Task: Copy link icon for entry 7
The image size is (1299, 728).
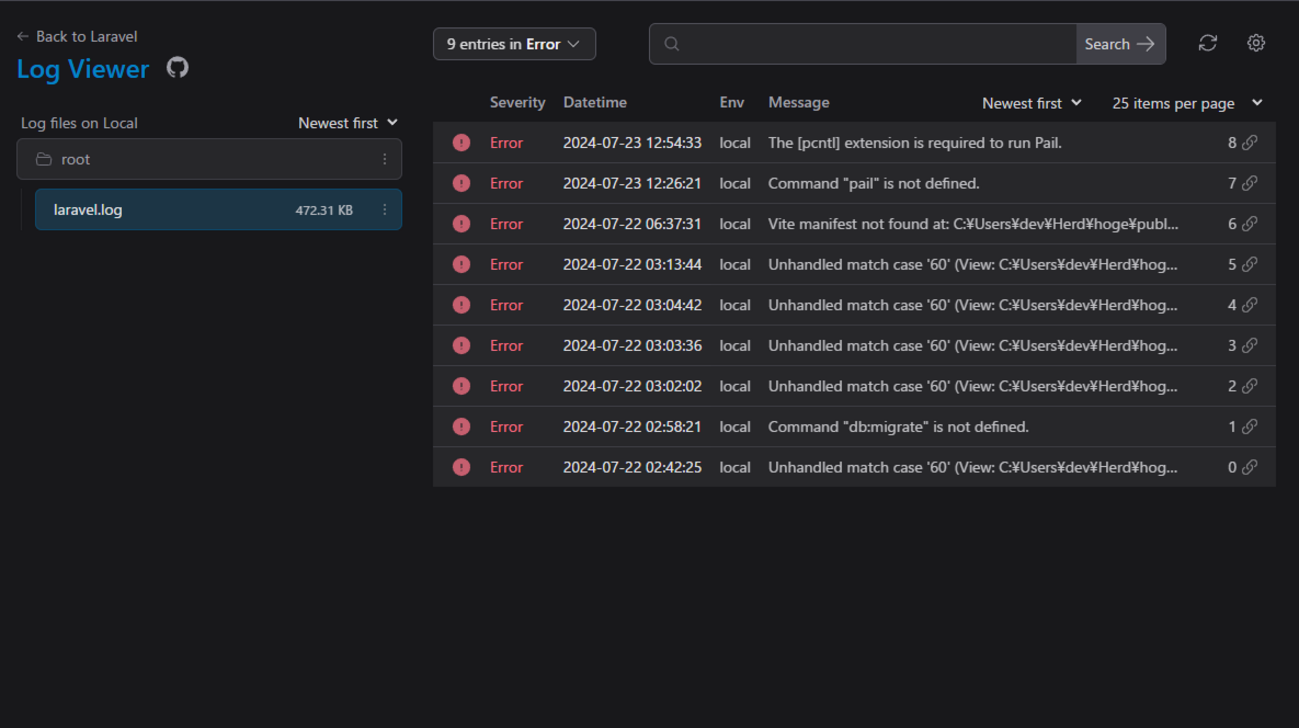Action: point(1250,183)
